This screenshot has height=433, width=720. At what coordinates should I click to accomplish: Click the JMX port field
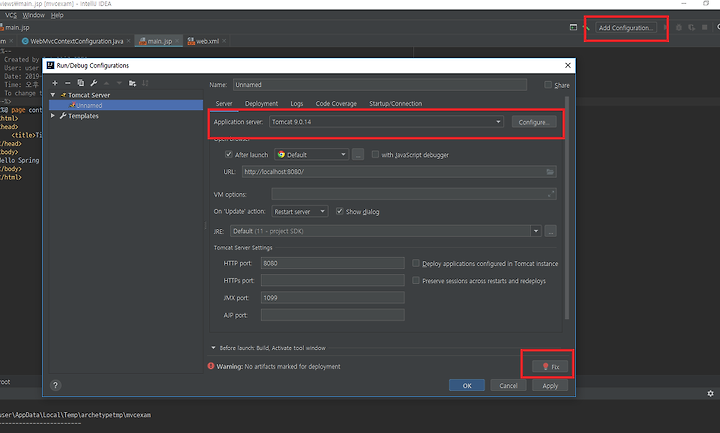click(x=332, y=298)
